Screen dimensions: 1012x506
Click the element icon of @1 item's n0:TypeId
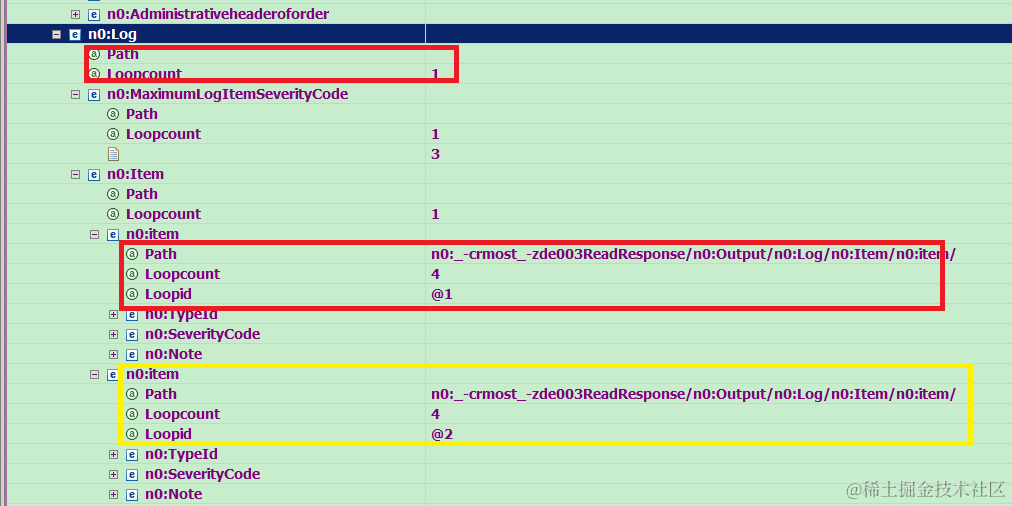(132, 315)
